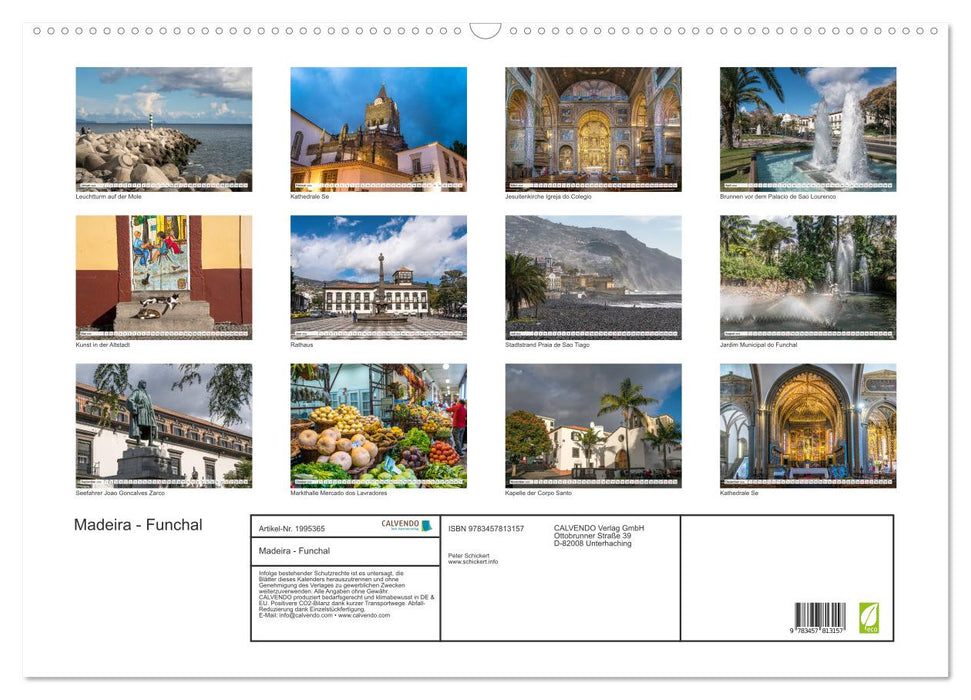Select the teal CALVENDO leaf emblem
971x700 pixels.
pos(426,525)
